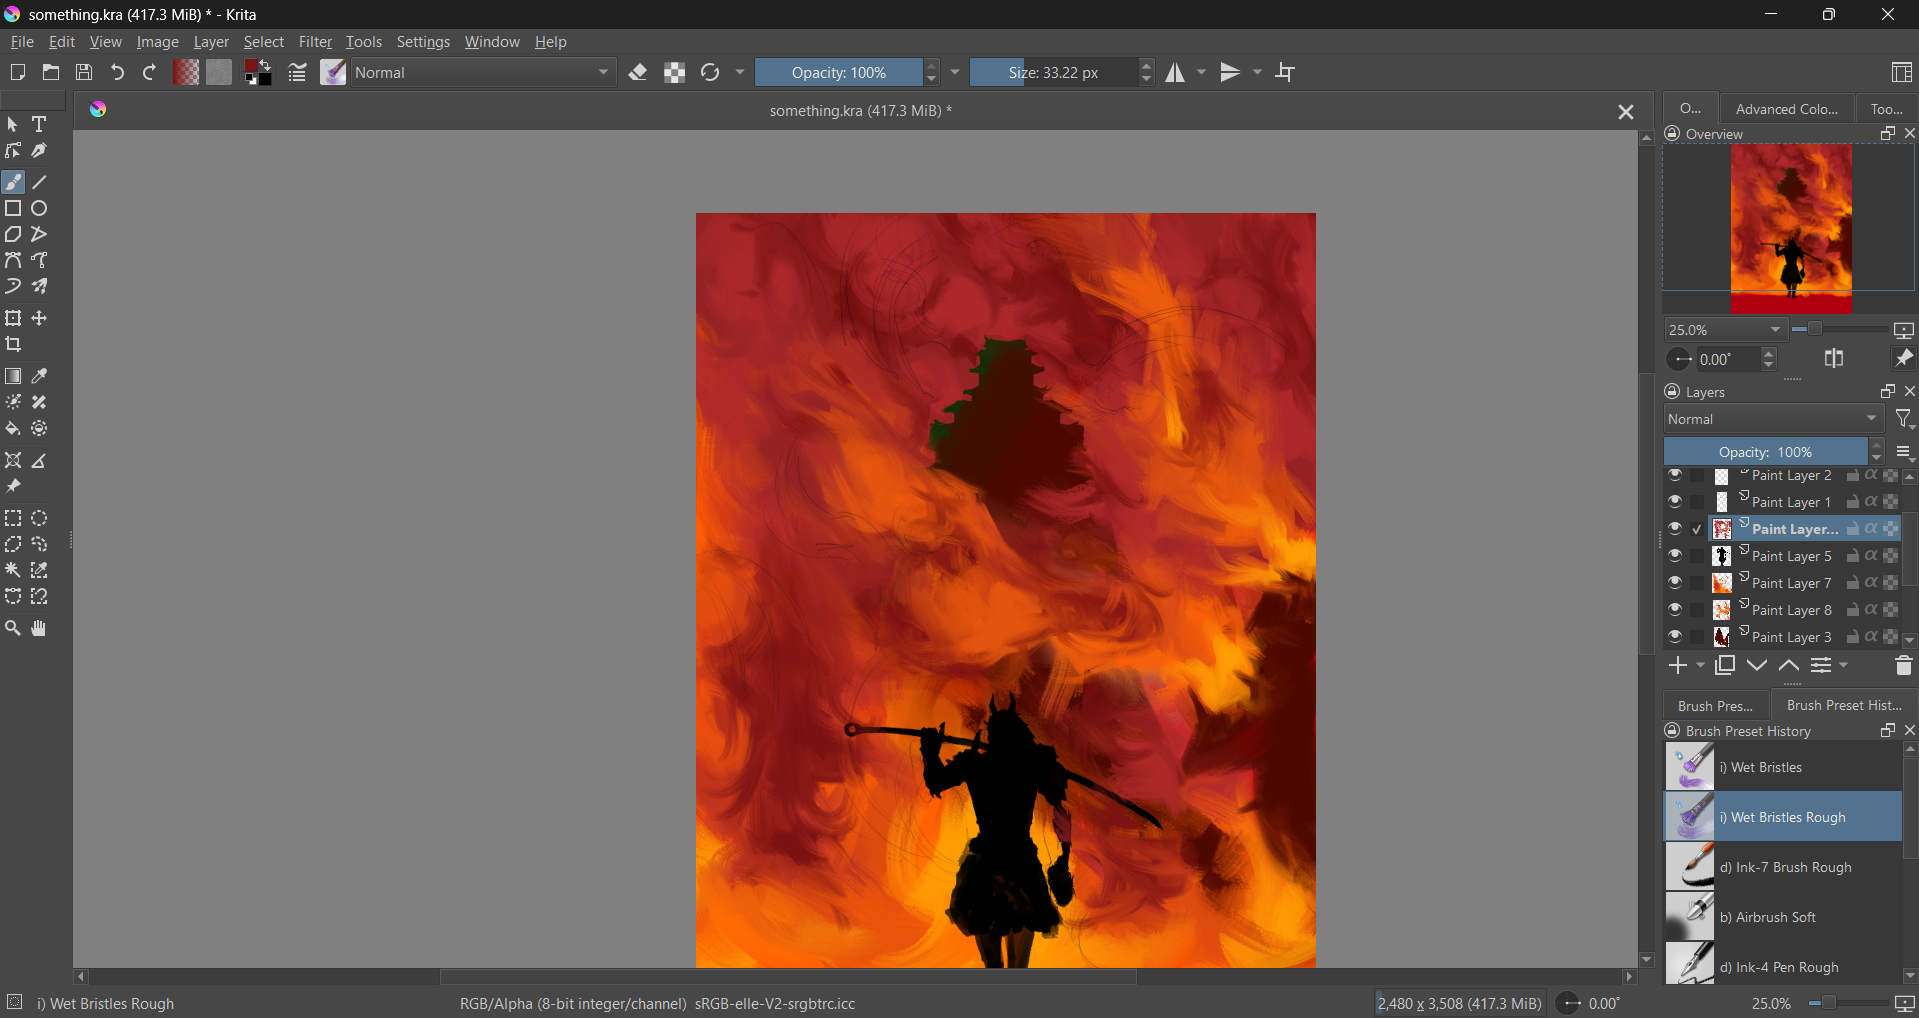This screenshot has height=1018, width=1919.
Task: Click the horizontal mirror tool icon
Action: coord(1176,73)
